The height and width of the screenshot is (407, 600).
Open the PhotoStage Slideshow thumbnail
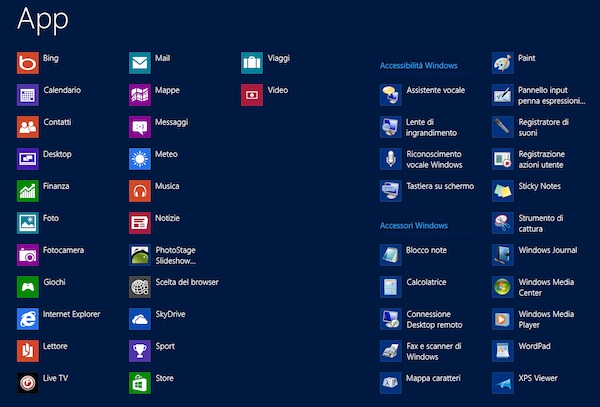click(140, 255)
